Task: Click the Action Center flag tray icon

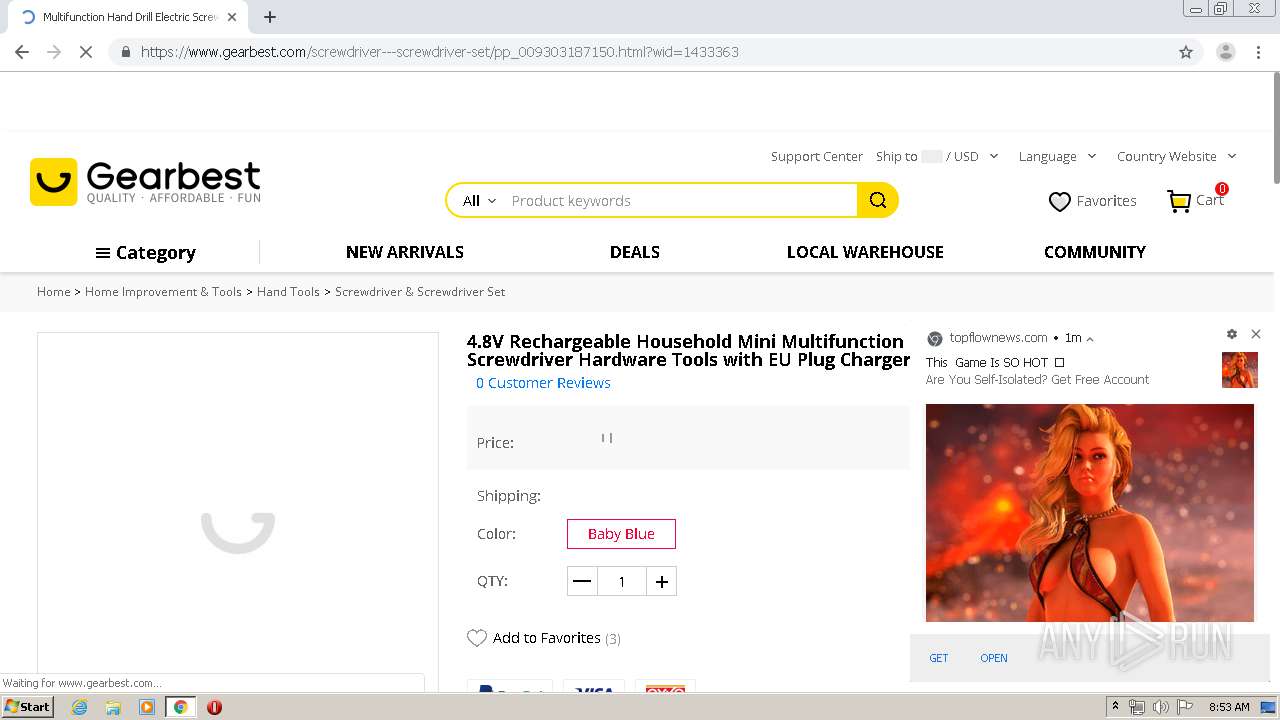Action: [1185, 707]
